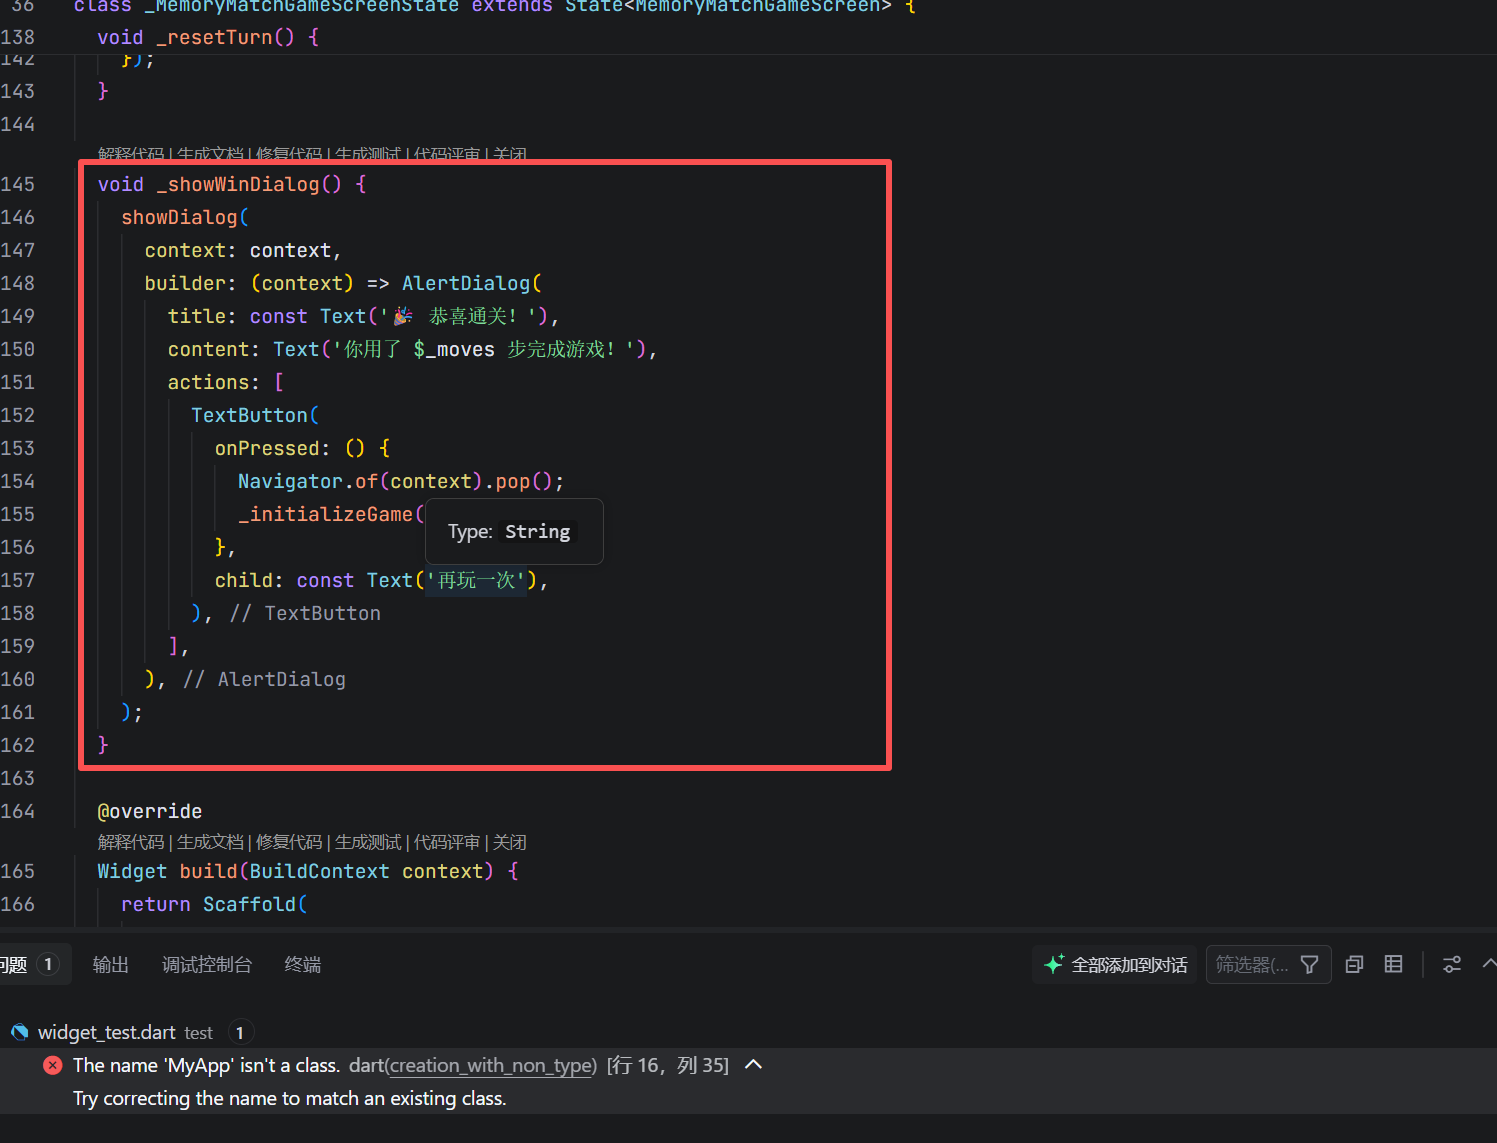Click the "[行 16, 列 35]" location text
The width and height of the screenshot is (1497, 1143).
tap(668, 1065)
